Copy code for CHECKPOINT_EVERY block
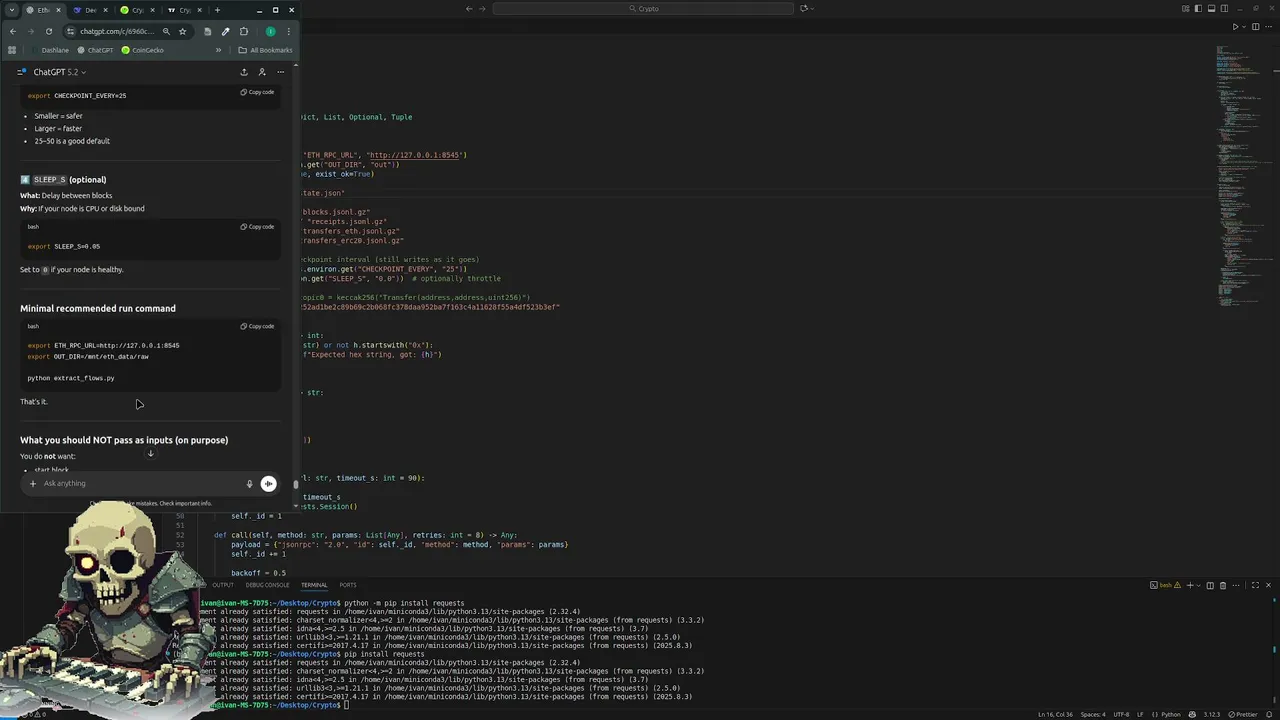Viewport: 1280px width, 720px height. click(257, 92)
